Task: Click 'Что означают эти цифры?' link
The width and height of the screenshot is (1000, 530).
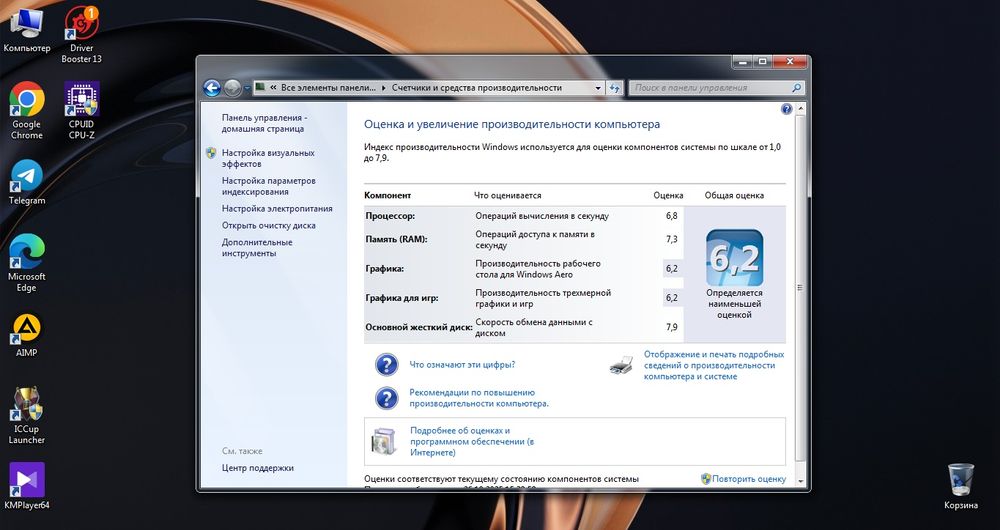Action: 462,365
